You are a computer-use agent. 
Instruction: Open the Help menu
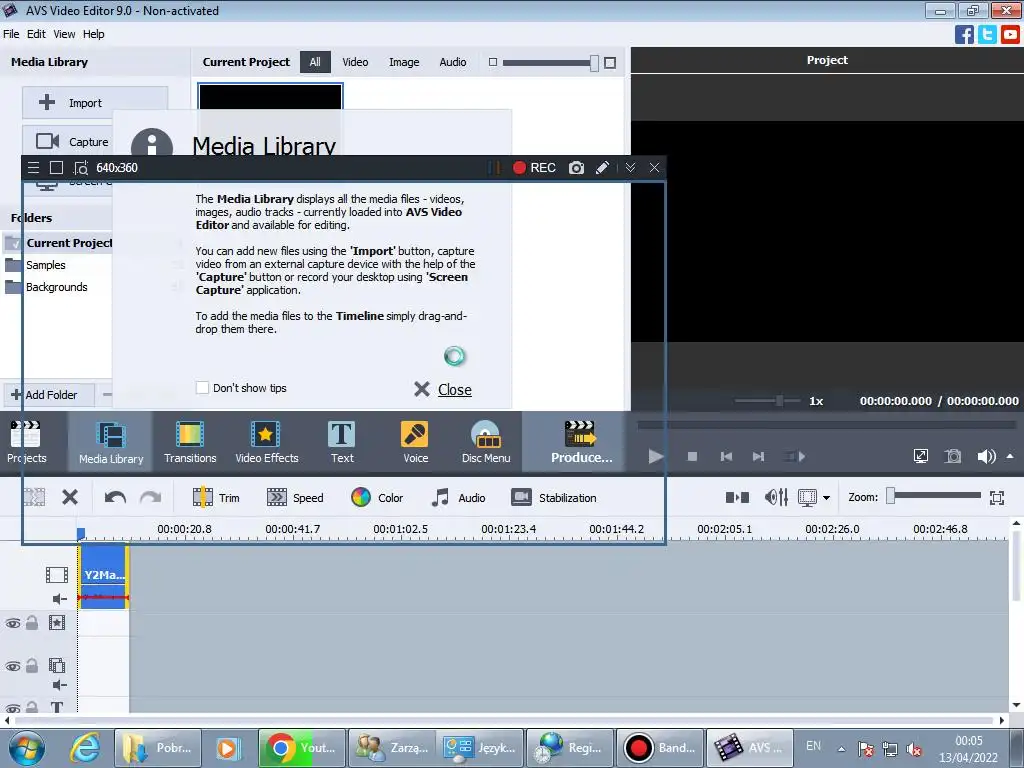[x=93, y=34]
